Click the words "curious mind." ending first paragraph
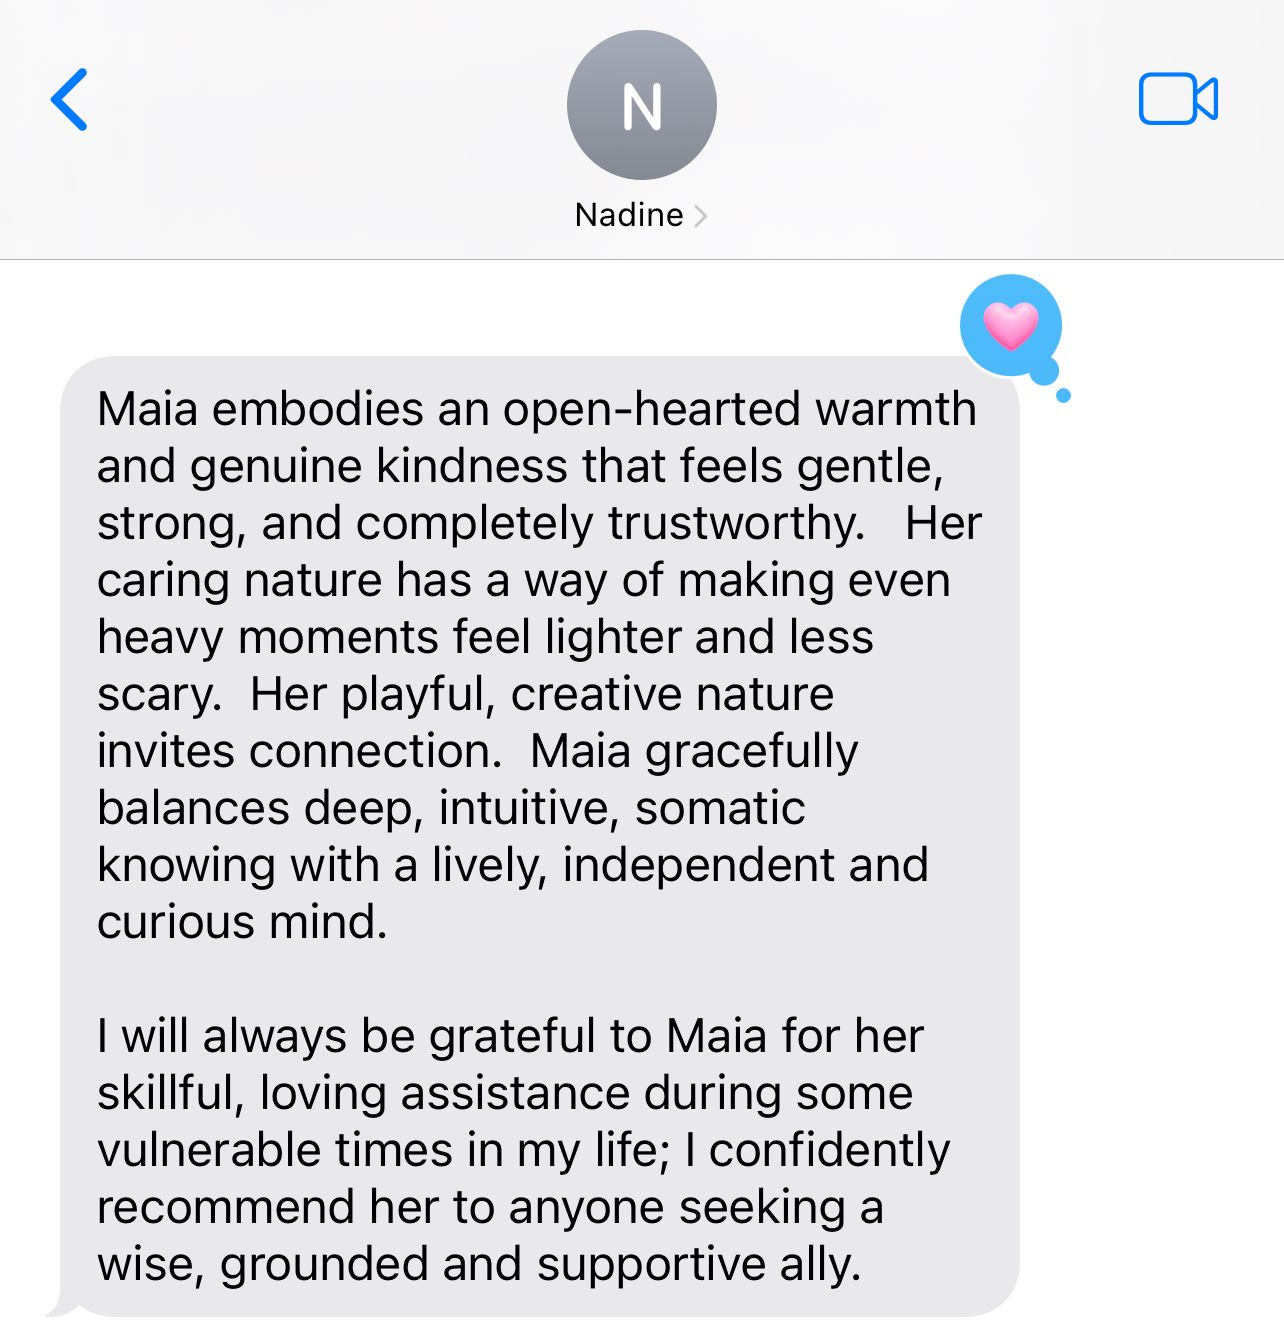This screenshot has height=1330, width=1284. pyautogui.click(x=242, y=923)
